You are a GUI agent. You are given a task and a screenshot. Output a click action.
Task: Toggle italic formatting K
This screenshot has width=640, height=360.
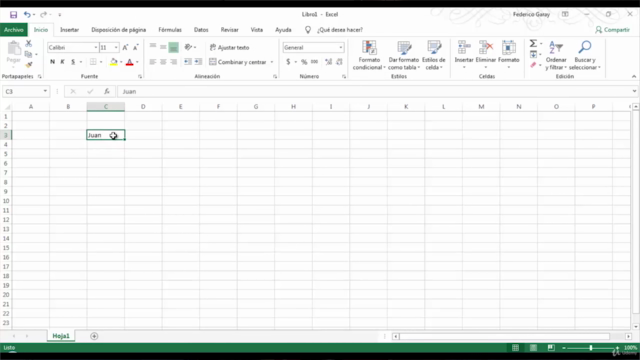[x=62, y=62]
